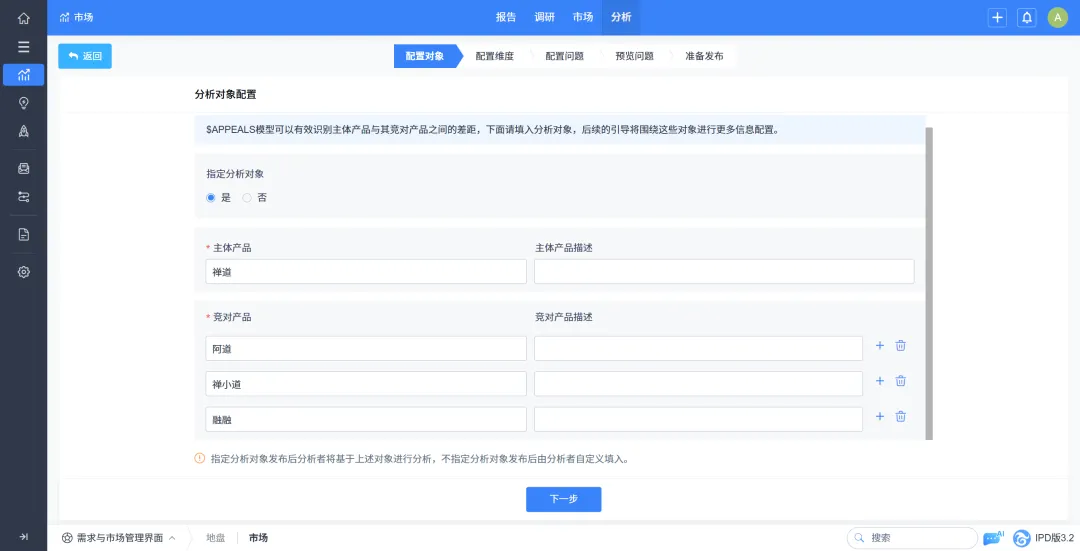The width and height of the screenshot is (1080, 551).
Task: Collapse the sidebar with the arrow icon
Action: 23,537
